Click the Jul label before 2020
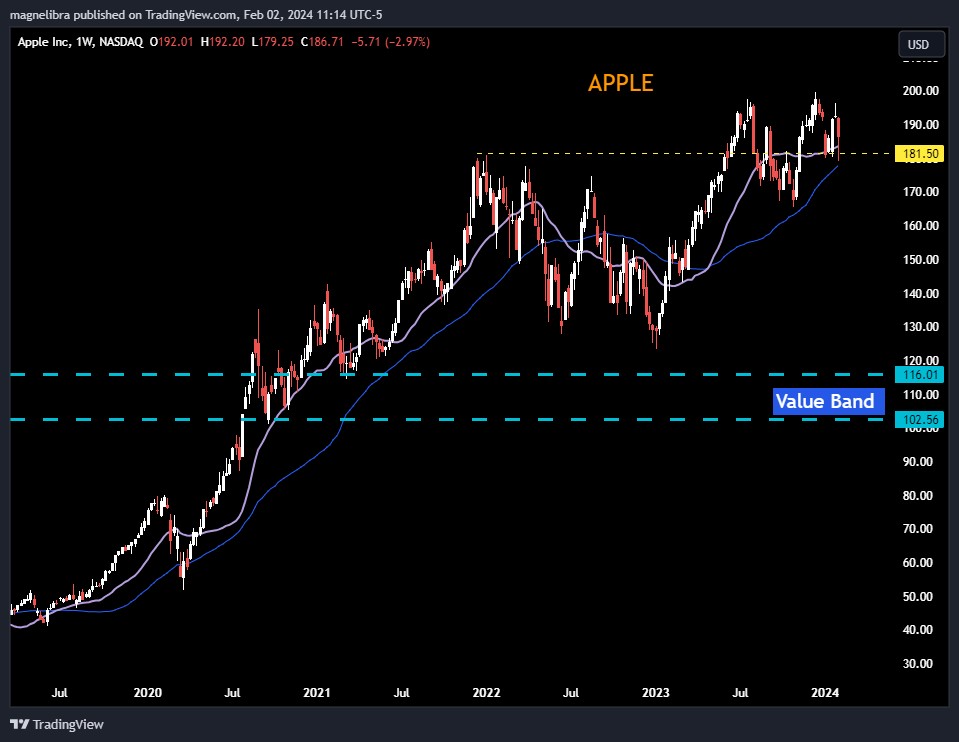The width and height of the screenshot is (959, 742). (x=59, y=692)
